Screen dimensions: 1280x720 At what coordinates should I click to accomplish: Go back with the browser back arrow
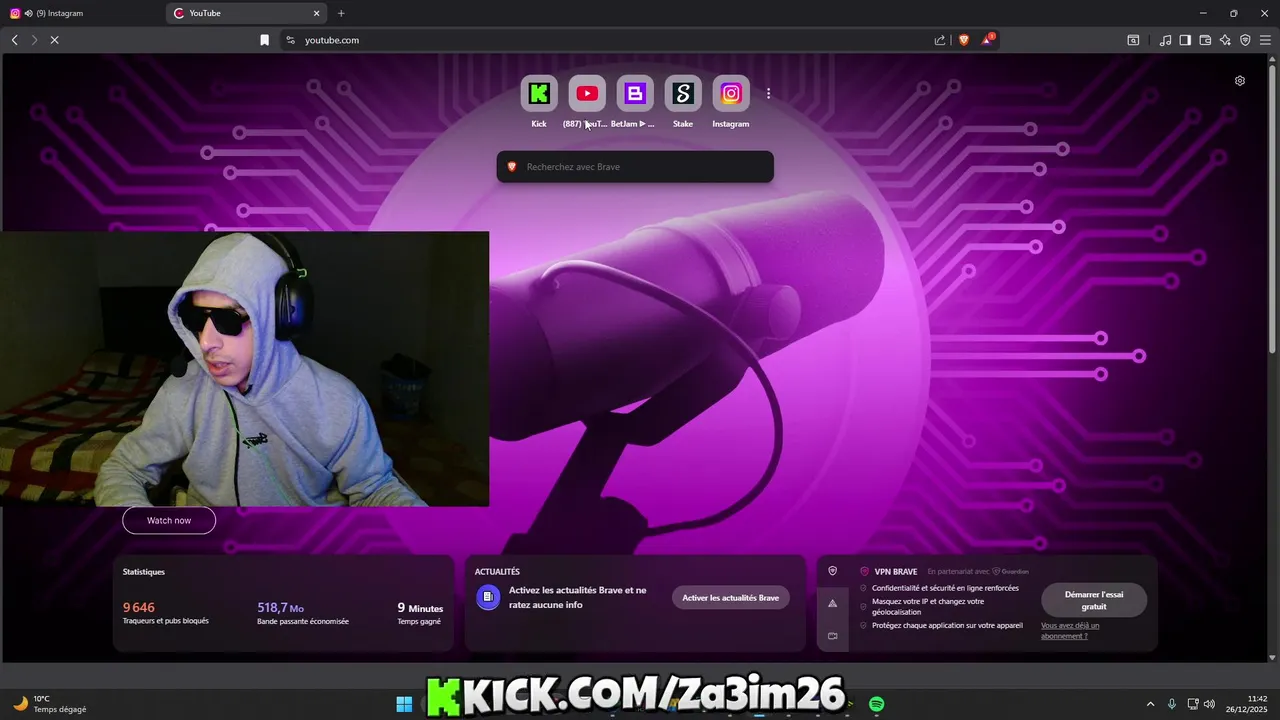point(14,40)
